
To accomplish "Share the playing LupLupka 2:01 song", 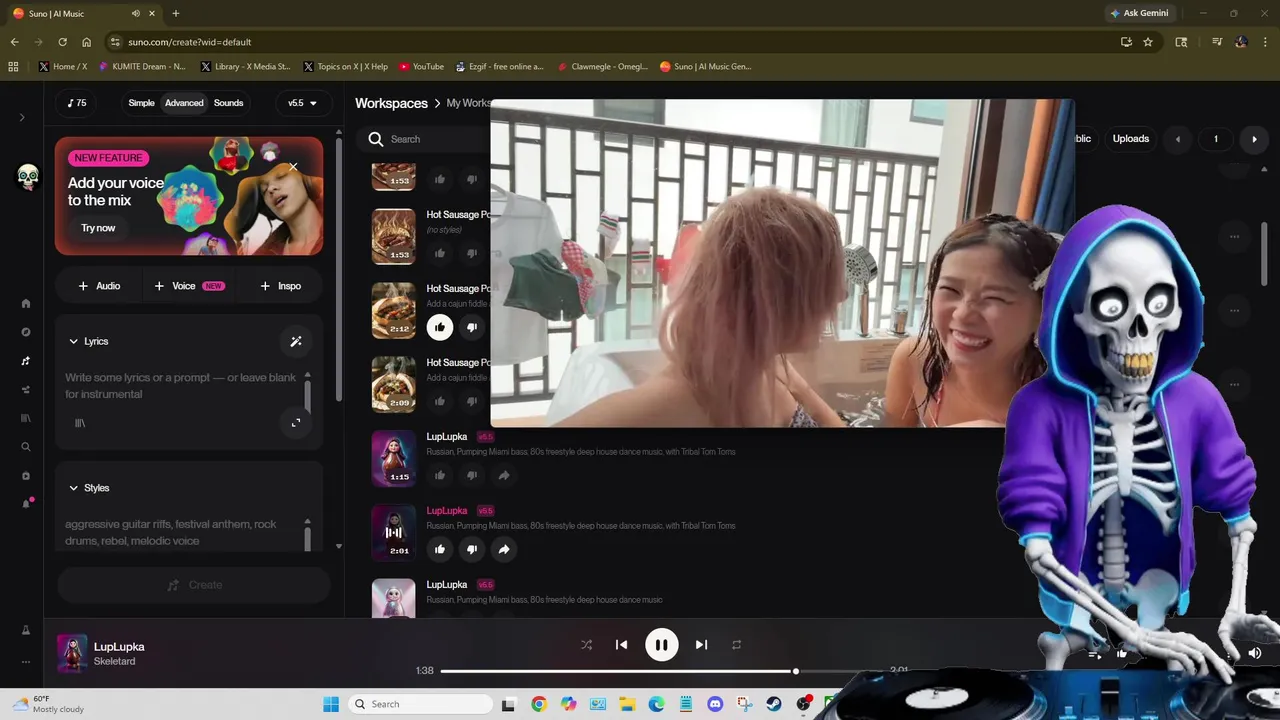I will [504, 549].
